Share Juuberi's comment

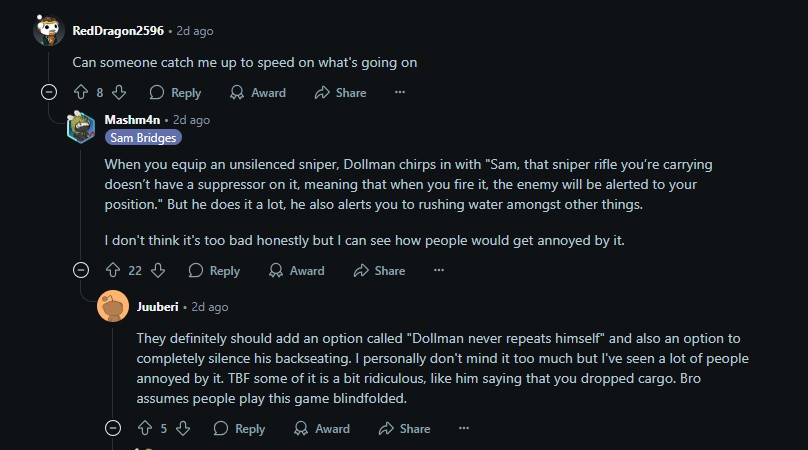tap(405, 428)
